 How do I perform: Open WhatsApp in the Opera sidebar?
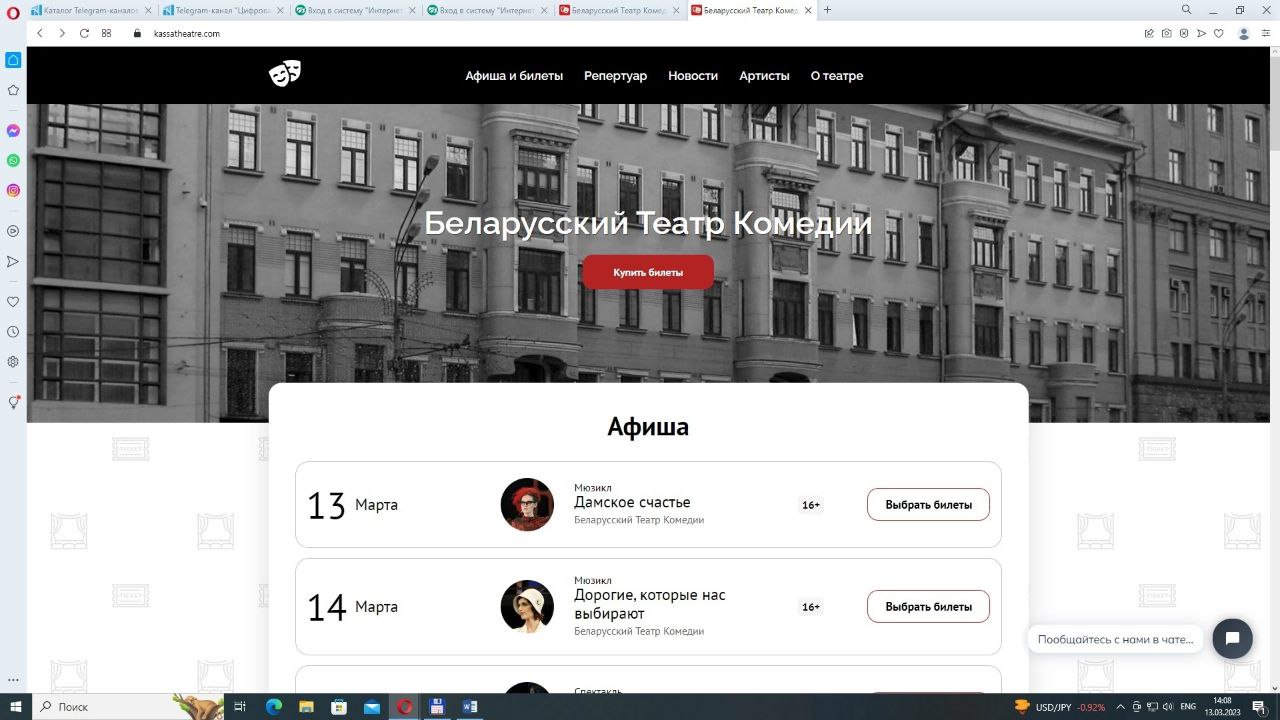tap(13, 160)
